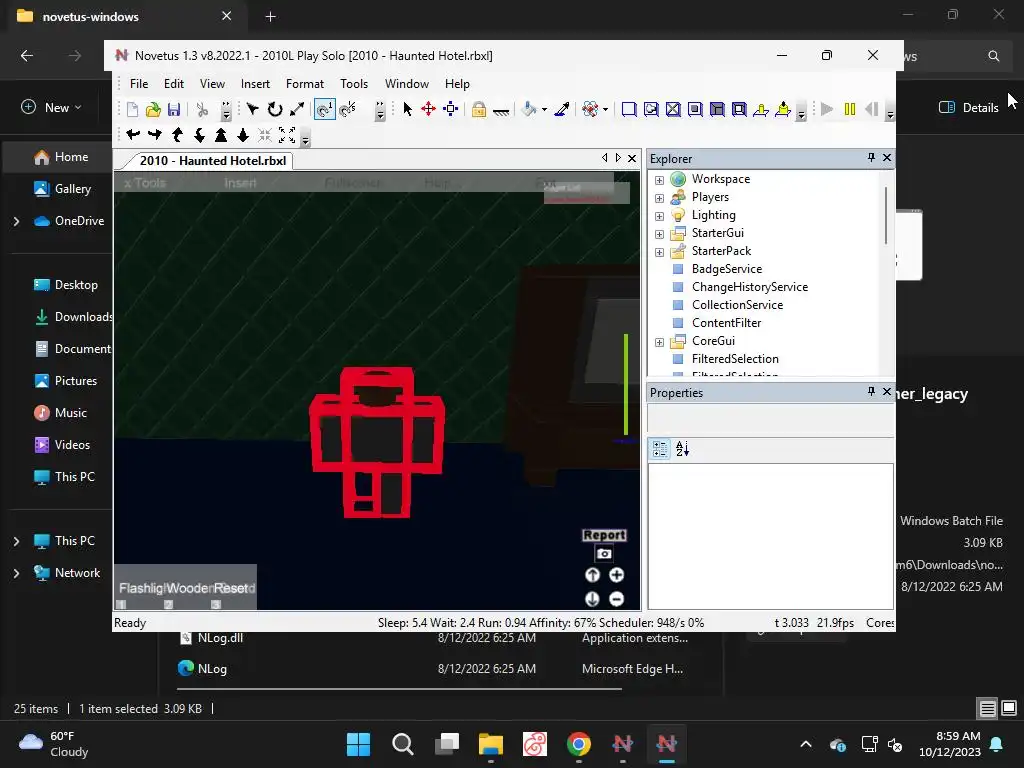Open the Edit menu
The height and width of the screenshot is (768, 1024).
tap(174, 84)
